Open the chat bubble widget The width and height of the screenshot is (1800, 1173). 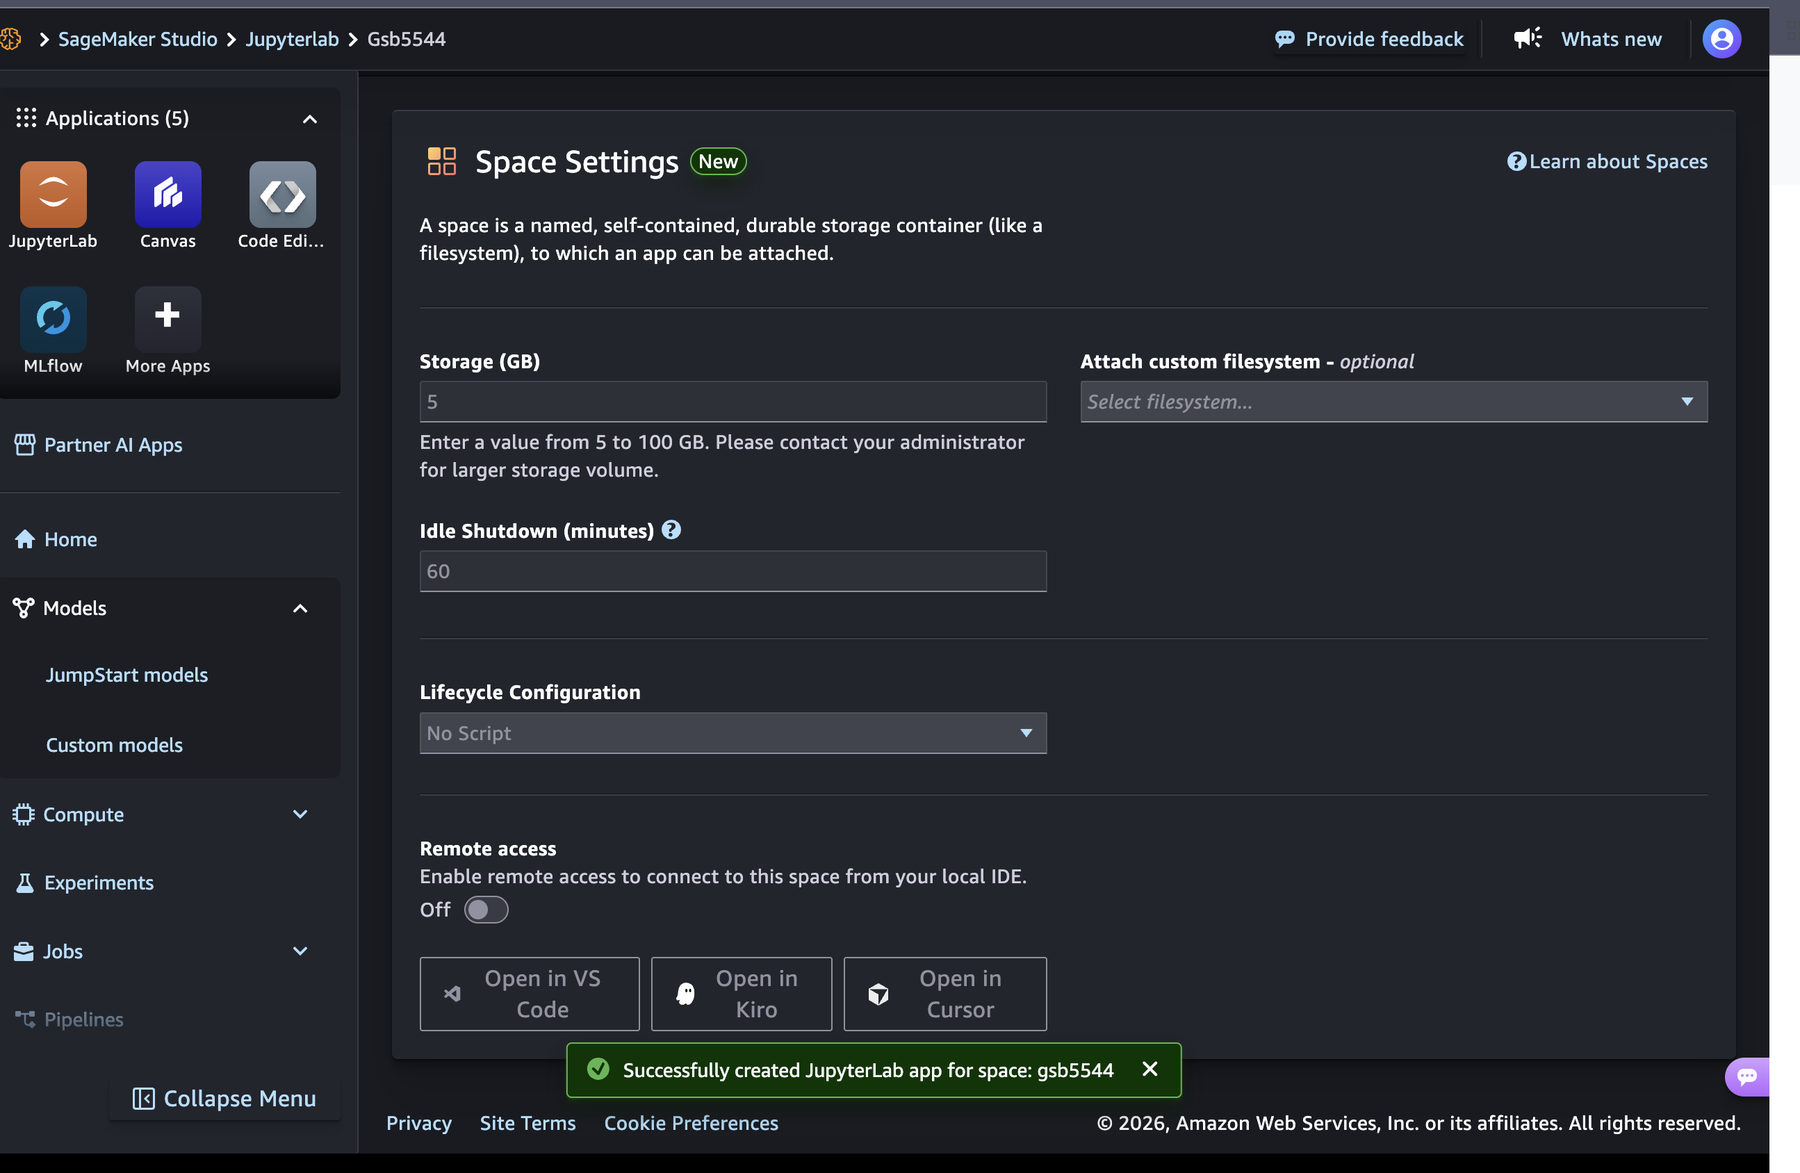[1747, 1076]
